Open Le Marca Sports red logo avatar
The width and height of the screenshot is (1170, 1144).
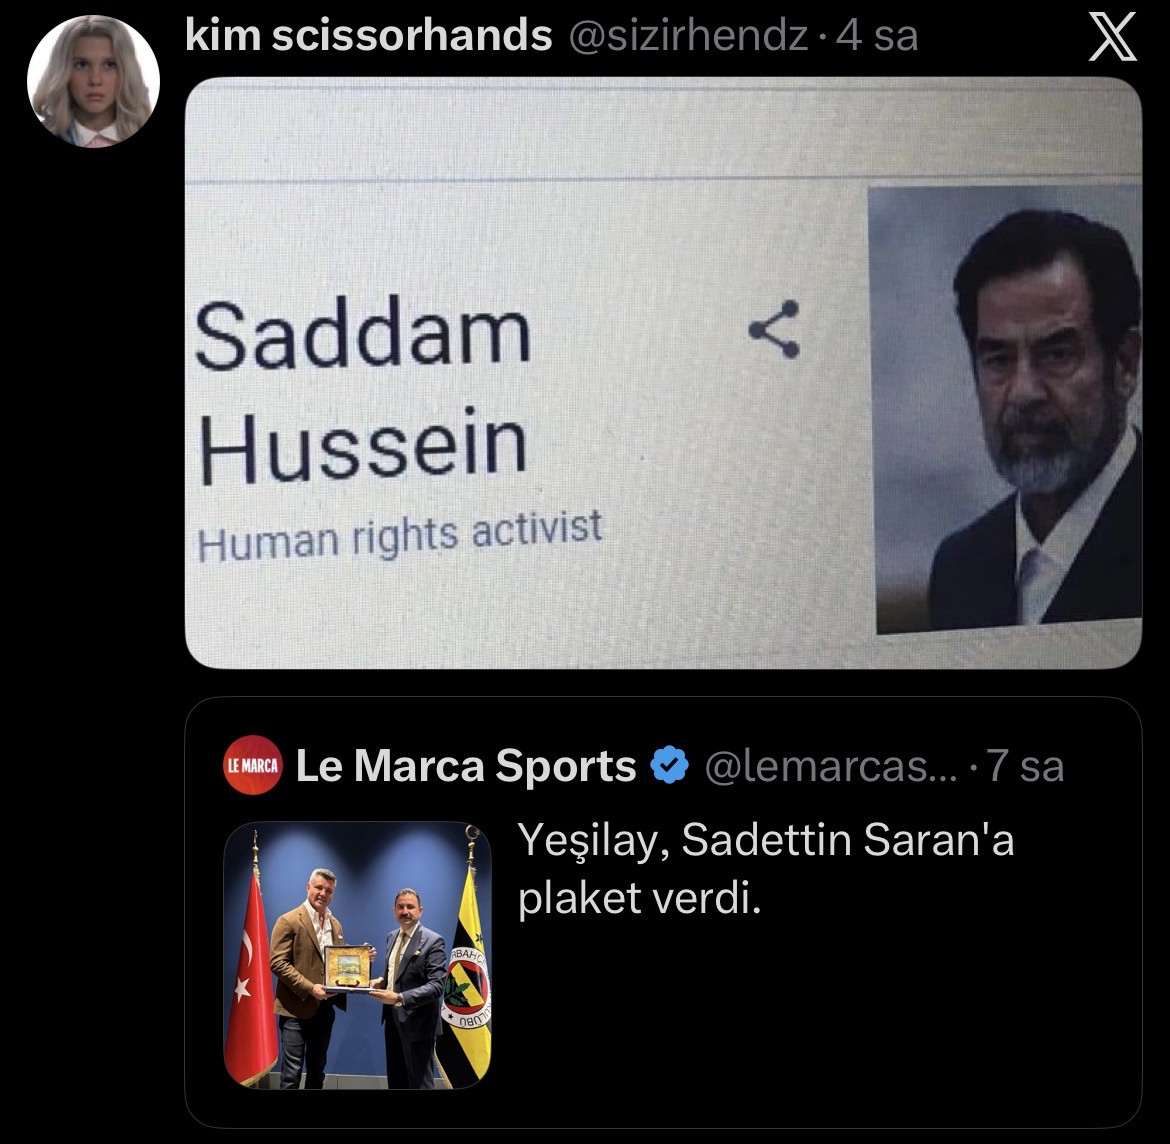[x=253, y=765]
